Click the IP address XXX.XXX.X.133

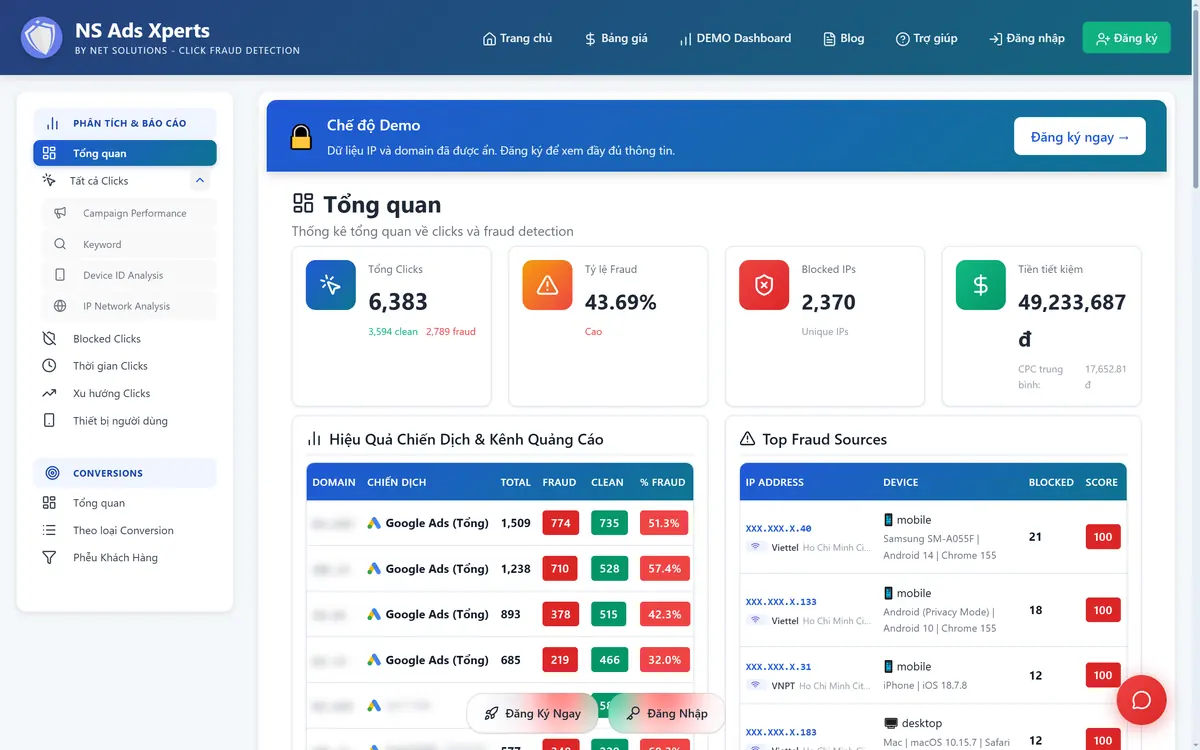781,602
